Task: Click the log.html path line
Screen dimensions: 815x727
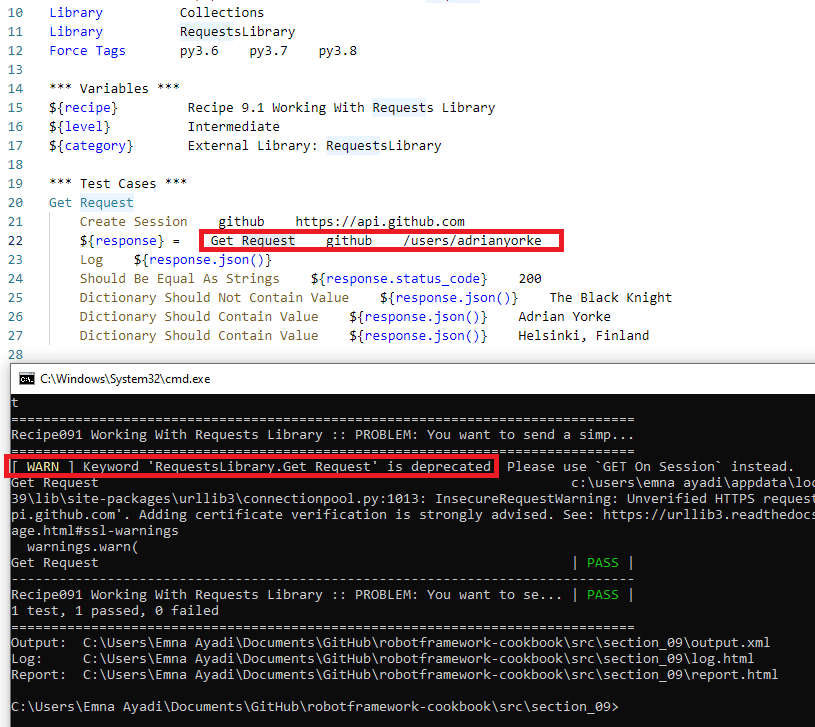Action: click(383, 659)
